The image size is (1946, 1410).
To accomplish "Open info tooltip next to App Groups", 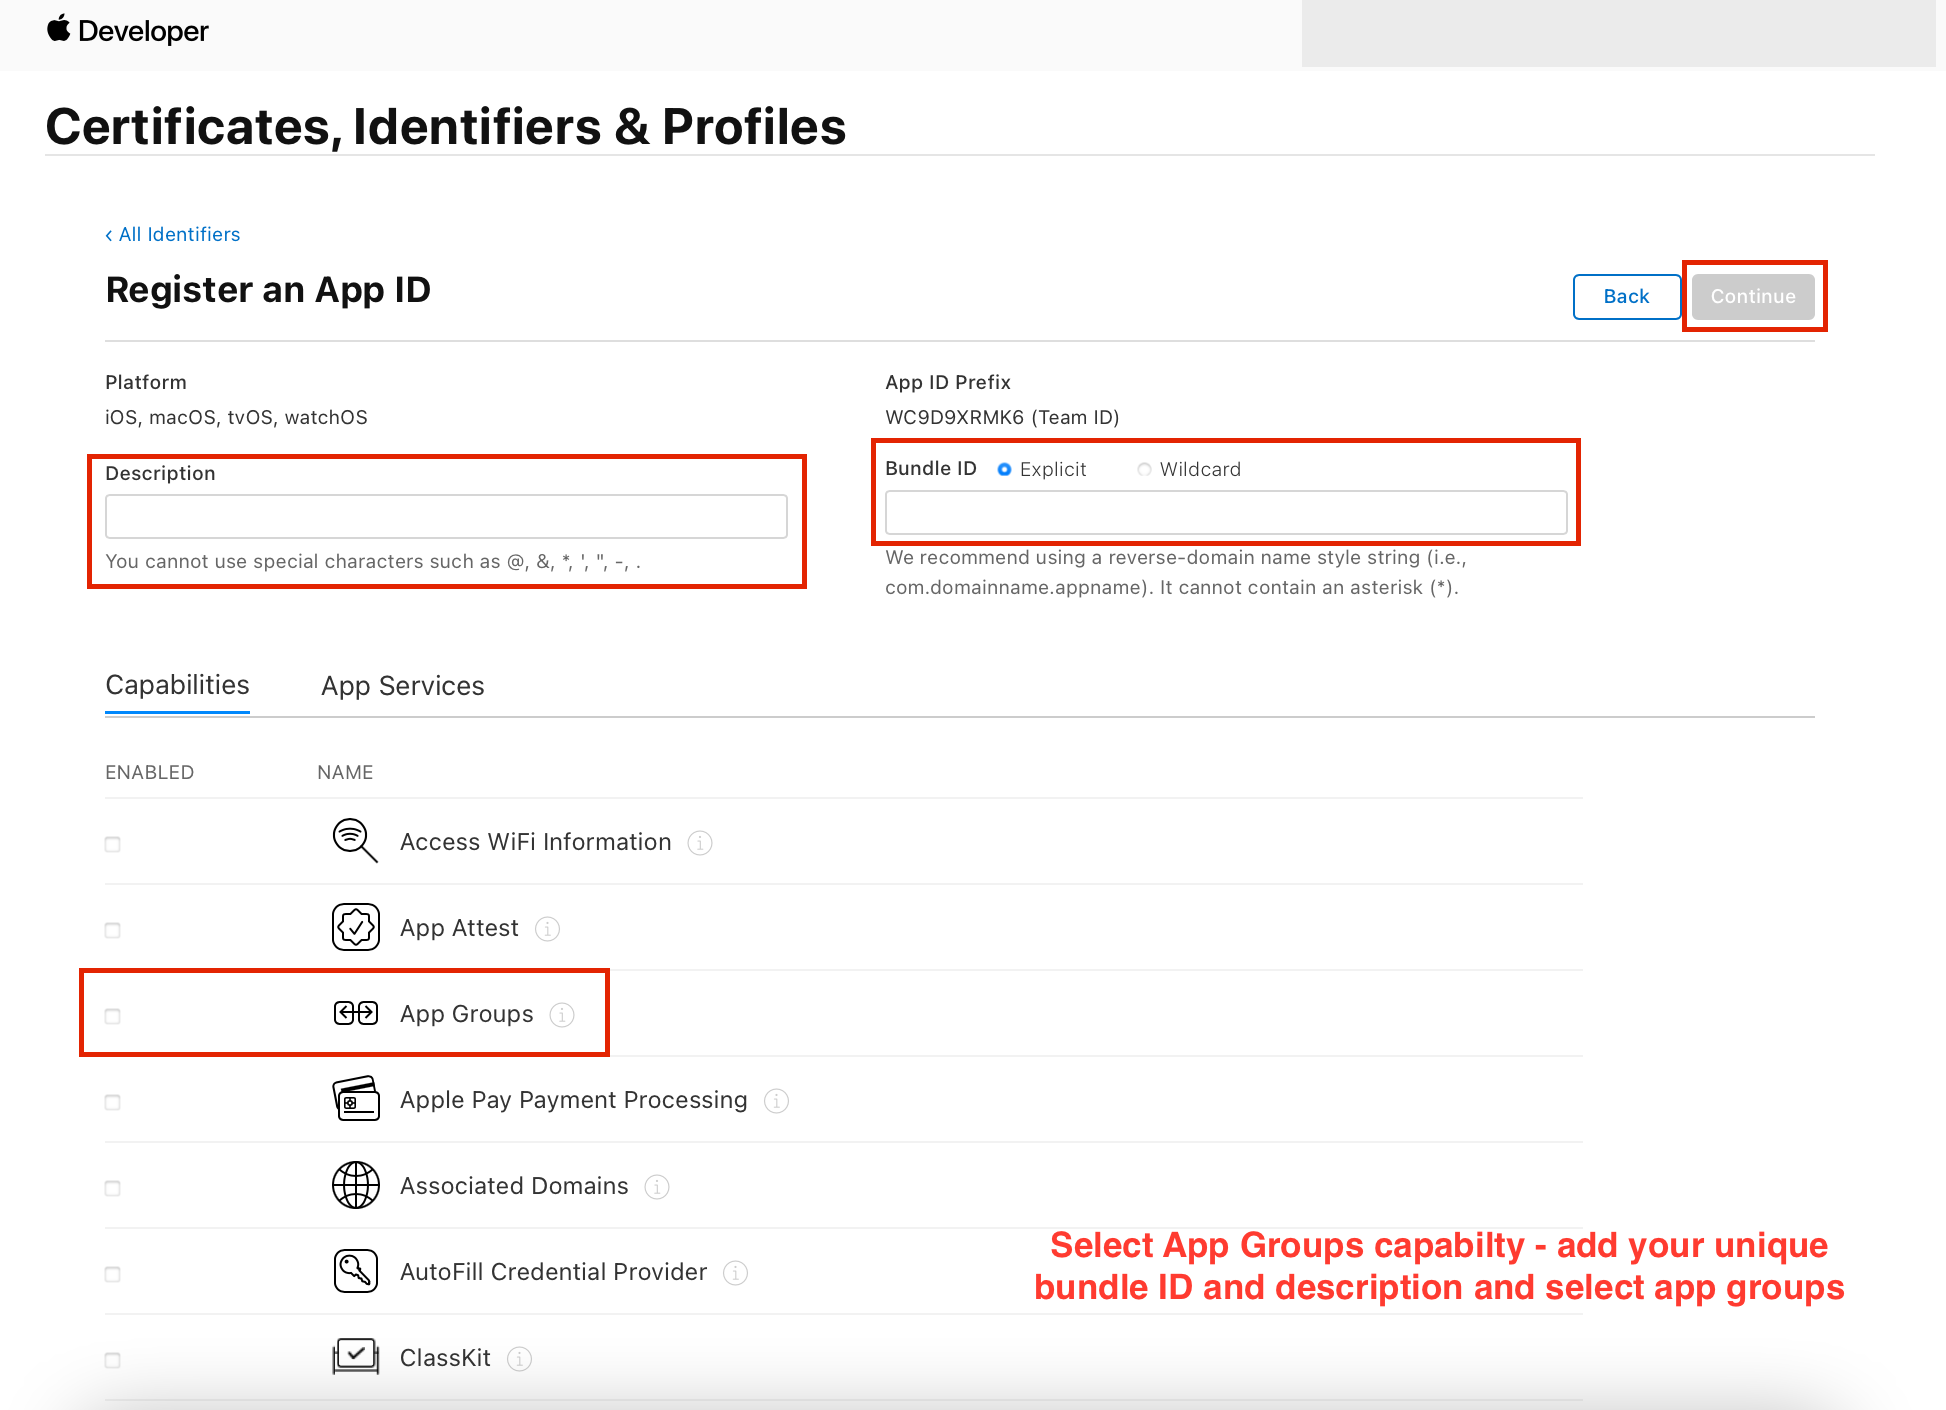I will pyautogui.click(x=562, y=1015).
